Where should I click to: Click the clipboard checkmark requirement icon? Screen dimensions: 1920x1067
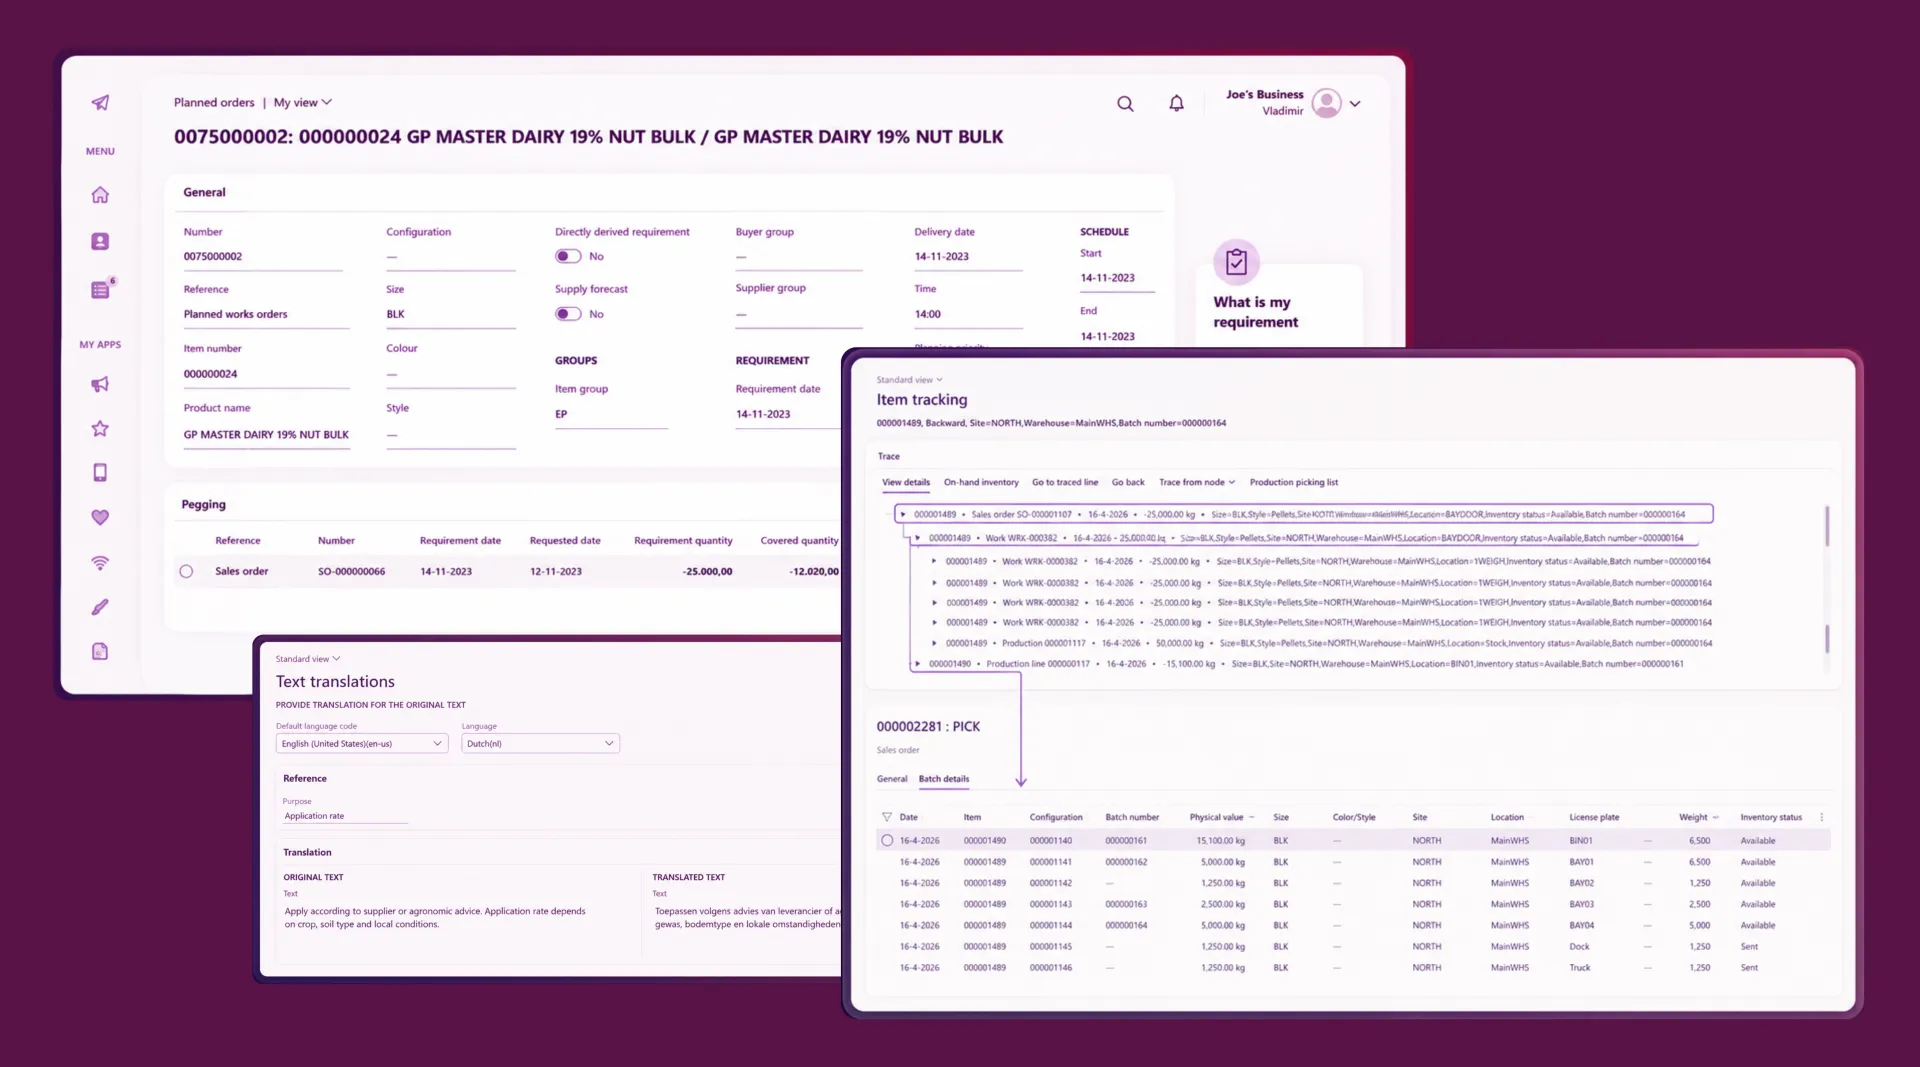pyautogui.click(x=1236, y=262)
